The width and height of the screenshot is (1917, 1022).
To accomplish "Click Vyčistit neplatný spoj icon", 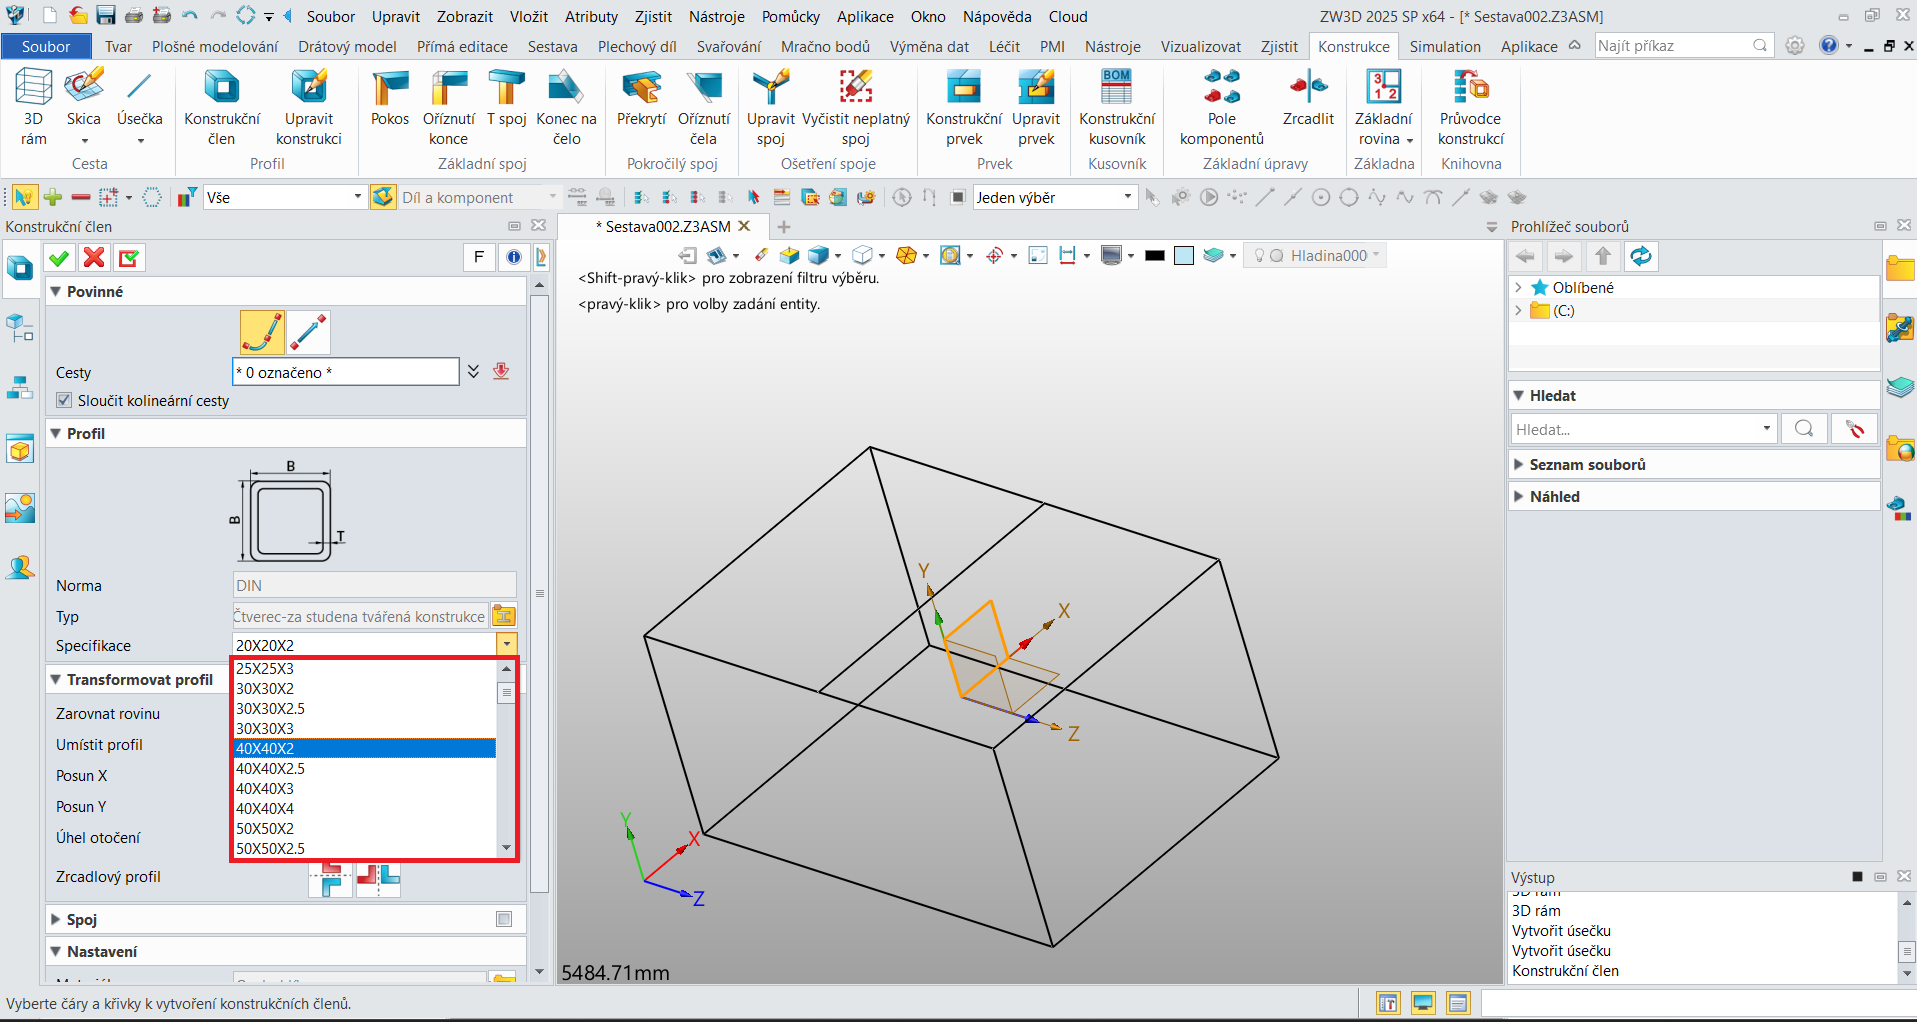I will (856, 107).
